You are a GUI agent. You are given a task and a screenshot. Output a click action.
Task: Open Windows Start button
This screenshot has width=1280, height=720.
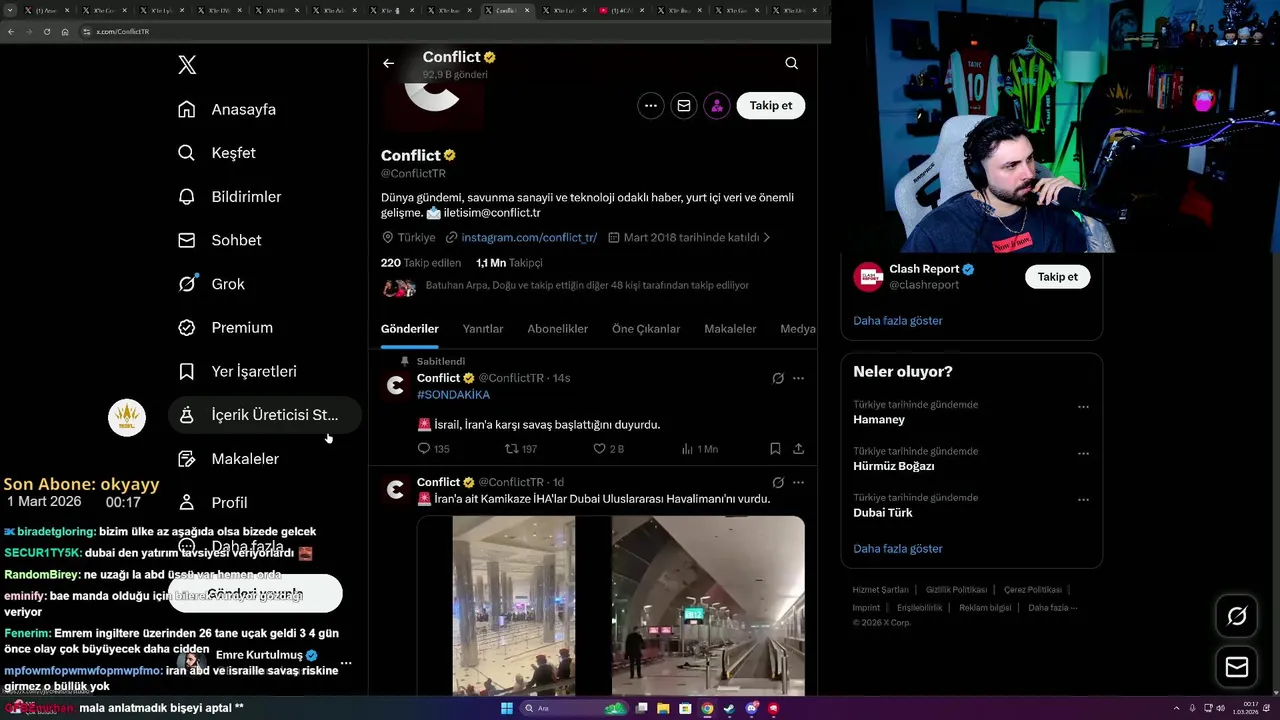point(506,709)
